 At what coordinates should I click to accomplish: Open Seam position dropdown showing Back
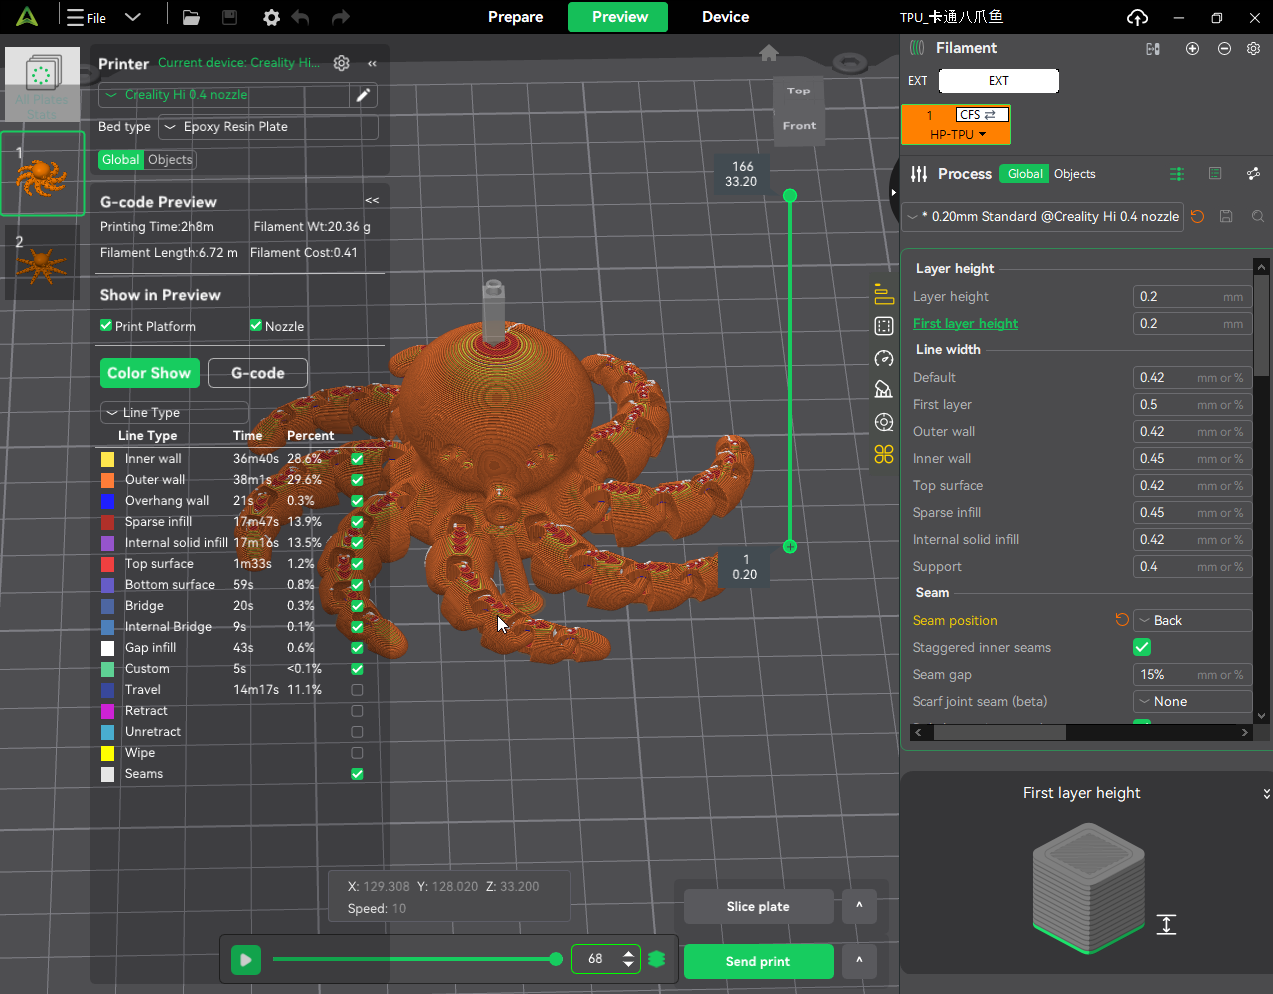coord(1192,620)
